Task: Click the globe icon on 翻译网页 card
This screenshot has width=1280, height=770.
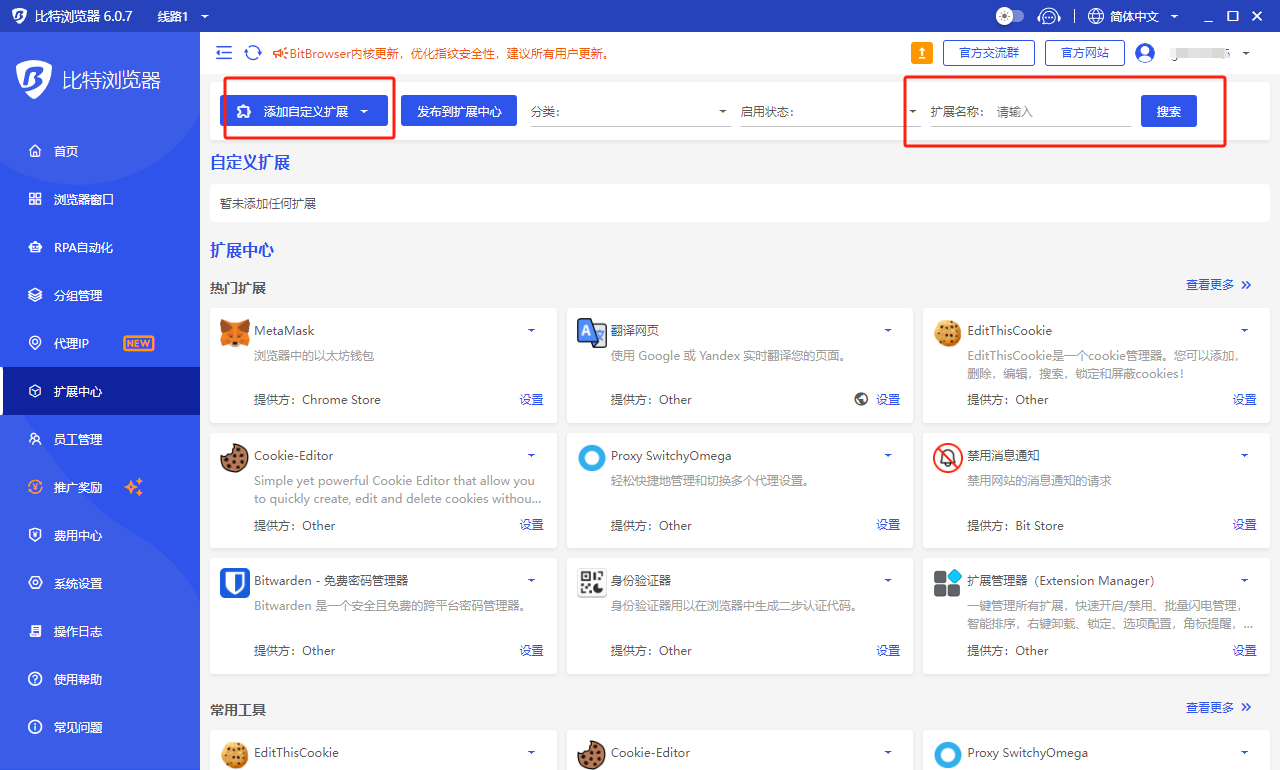Action: click(861, 399)
